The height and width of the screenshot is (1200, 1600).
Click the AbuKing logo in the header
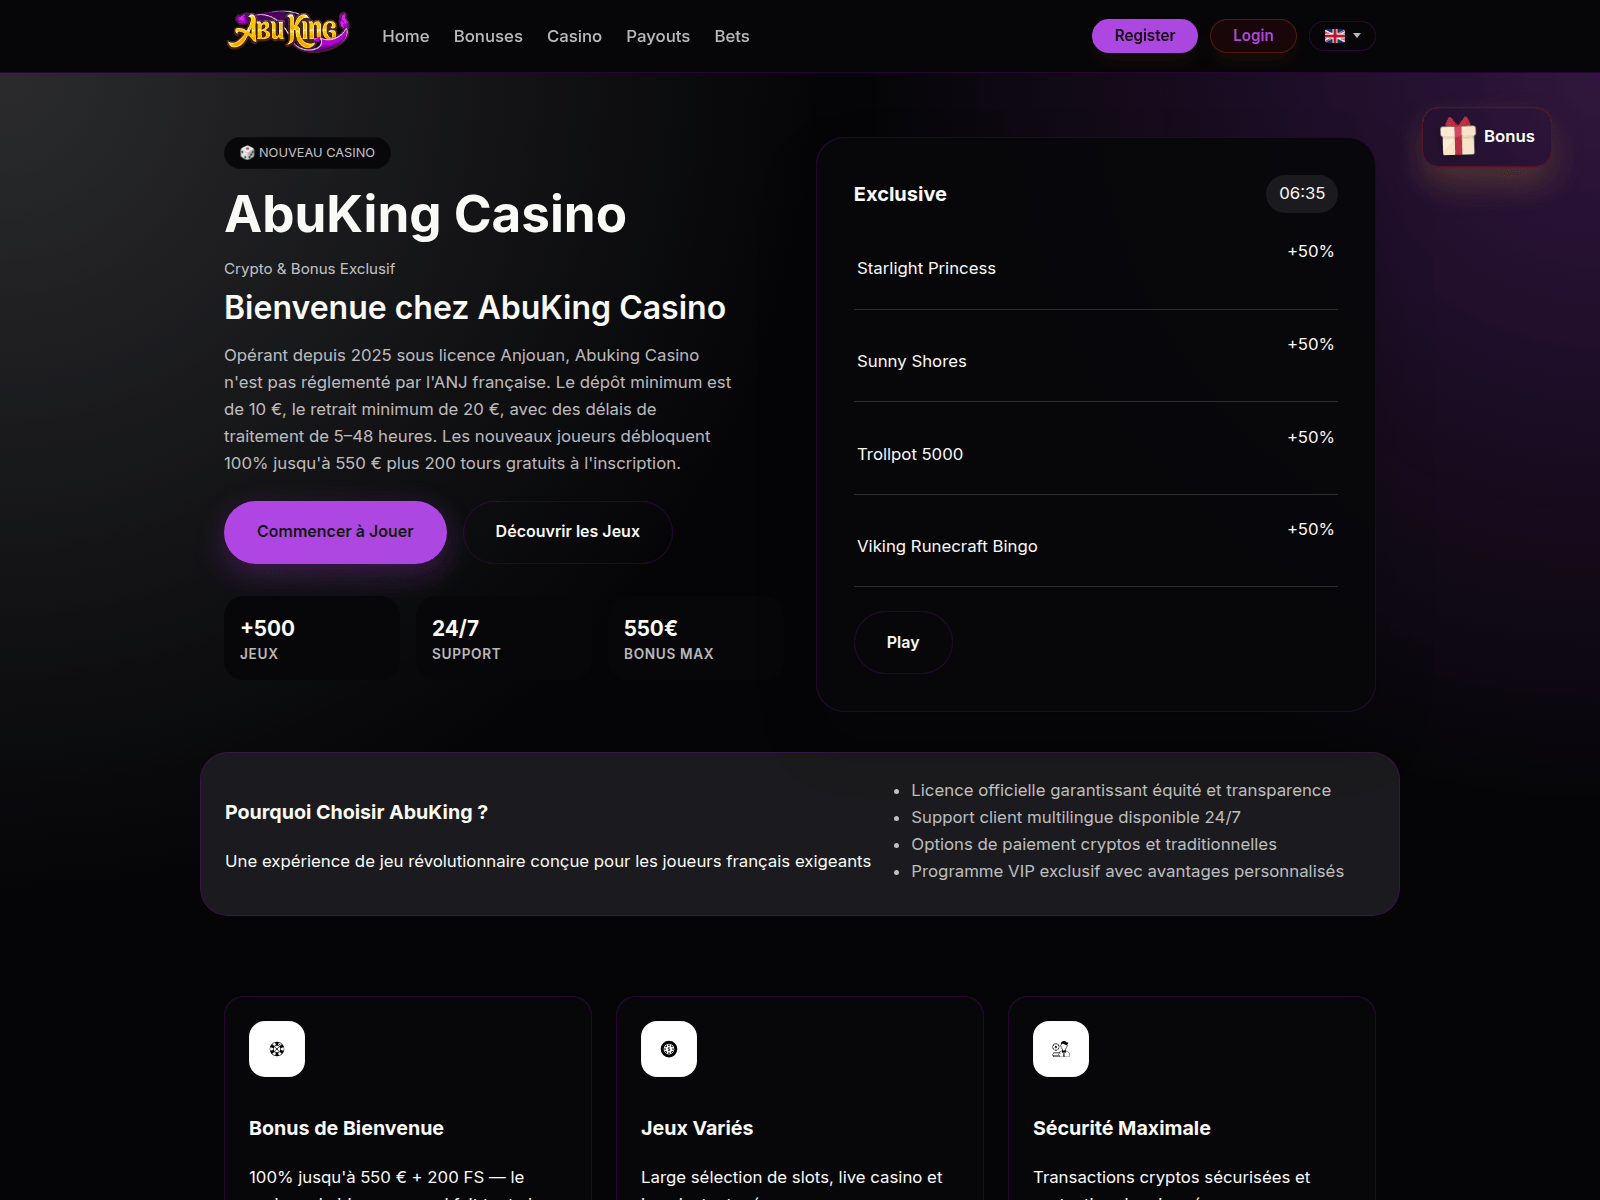coord(288,30)
